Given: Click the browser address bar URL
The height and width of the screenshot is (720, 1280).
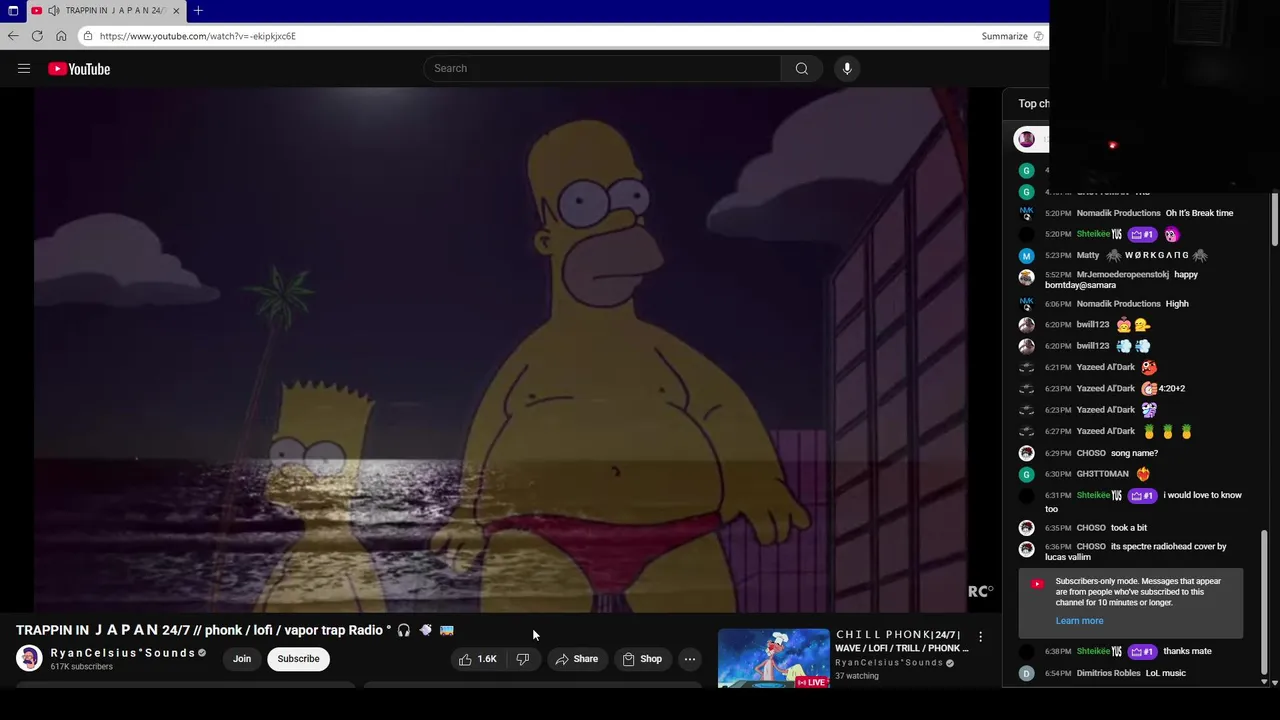Looking at the screenshot, I should (x=198, y=36).
